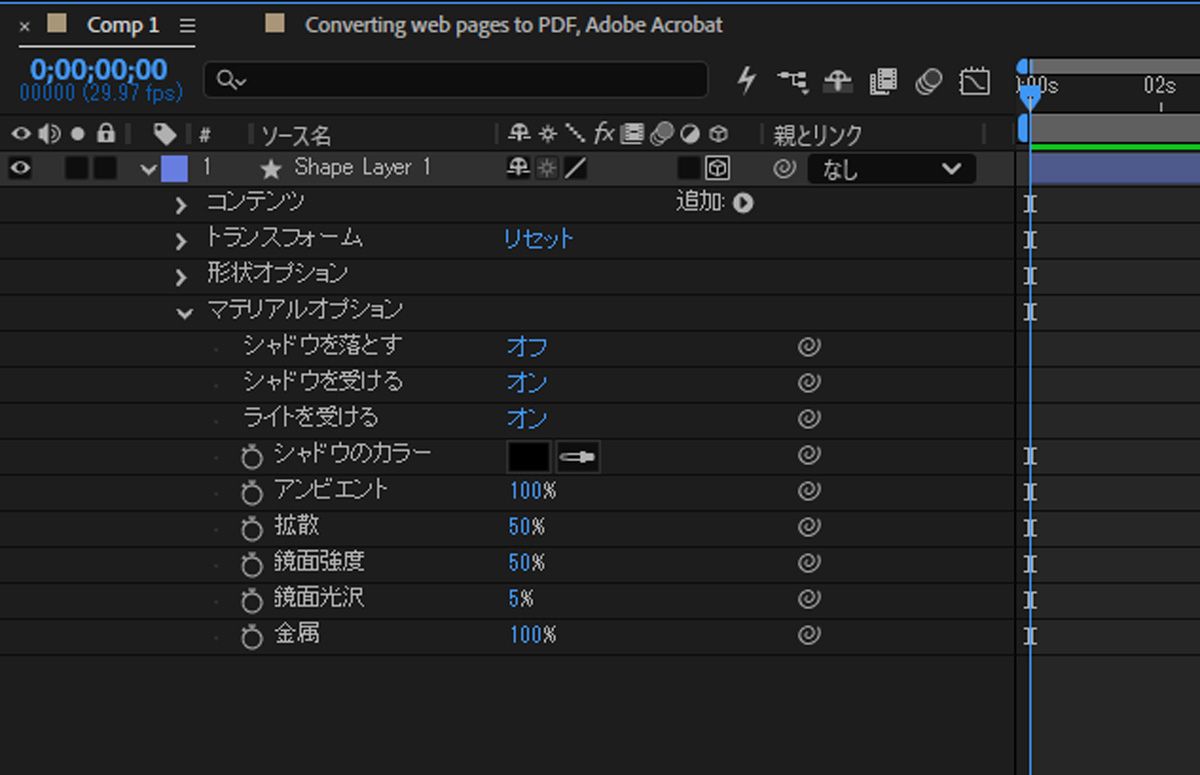This screenshot has height=775, width=1200.
Task: Enable the frame blending toolbar icon
Action: coord(883,82)
